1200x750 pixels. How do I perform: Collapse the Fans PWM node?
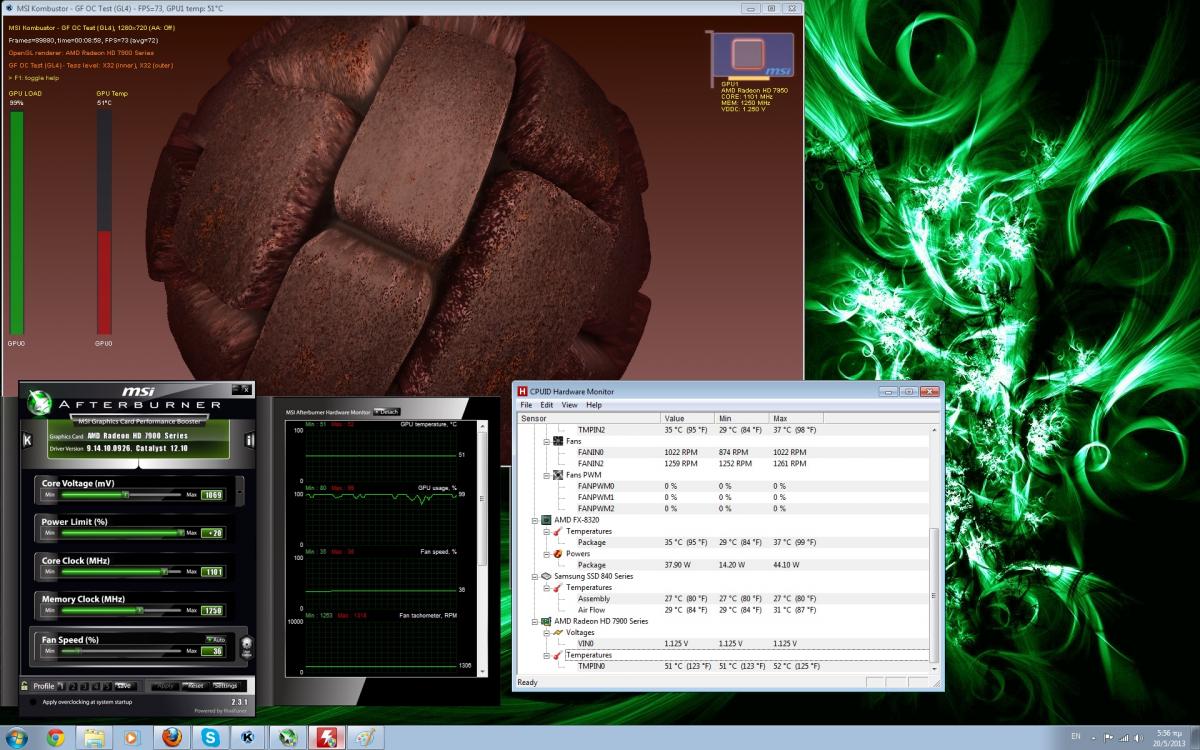(547, 474)
